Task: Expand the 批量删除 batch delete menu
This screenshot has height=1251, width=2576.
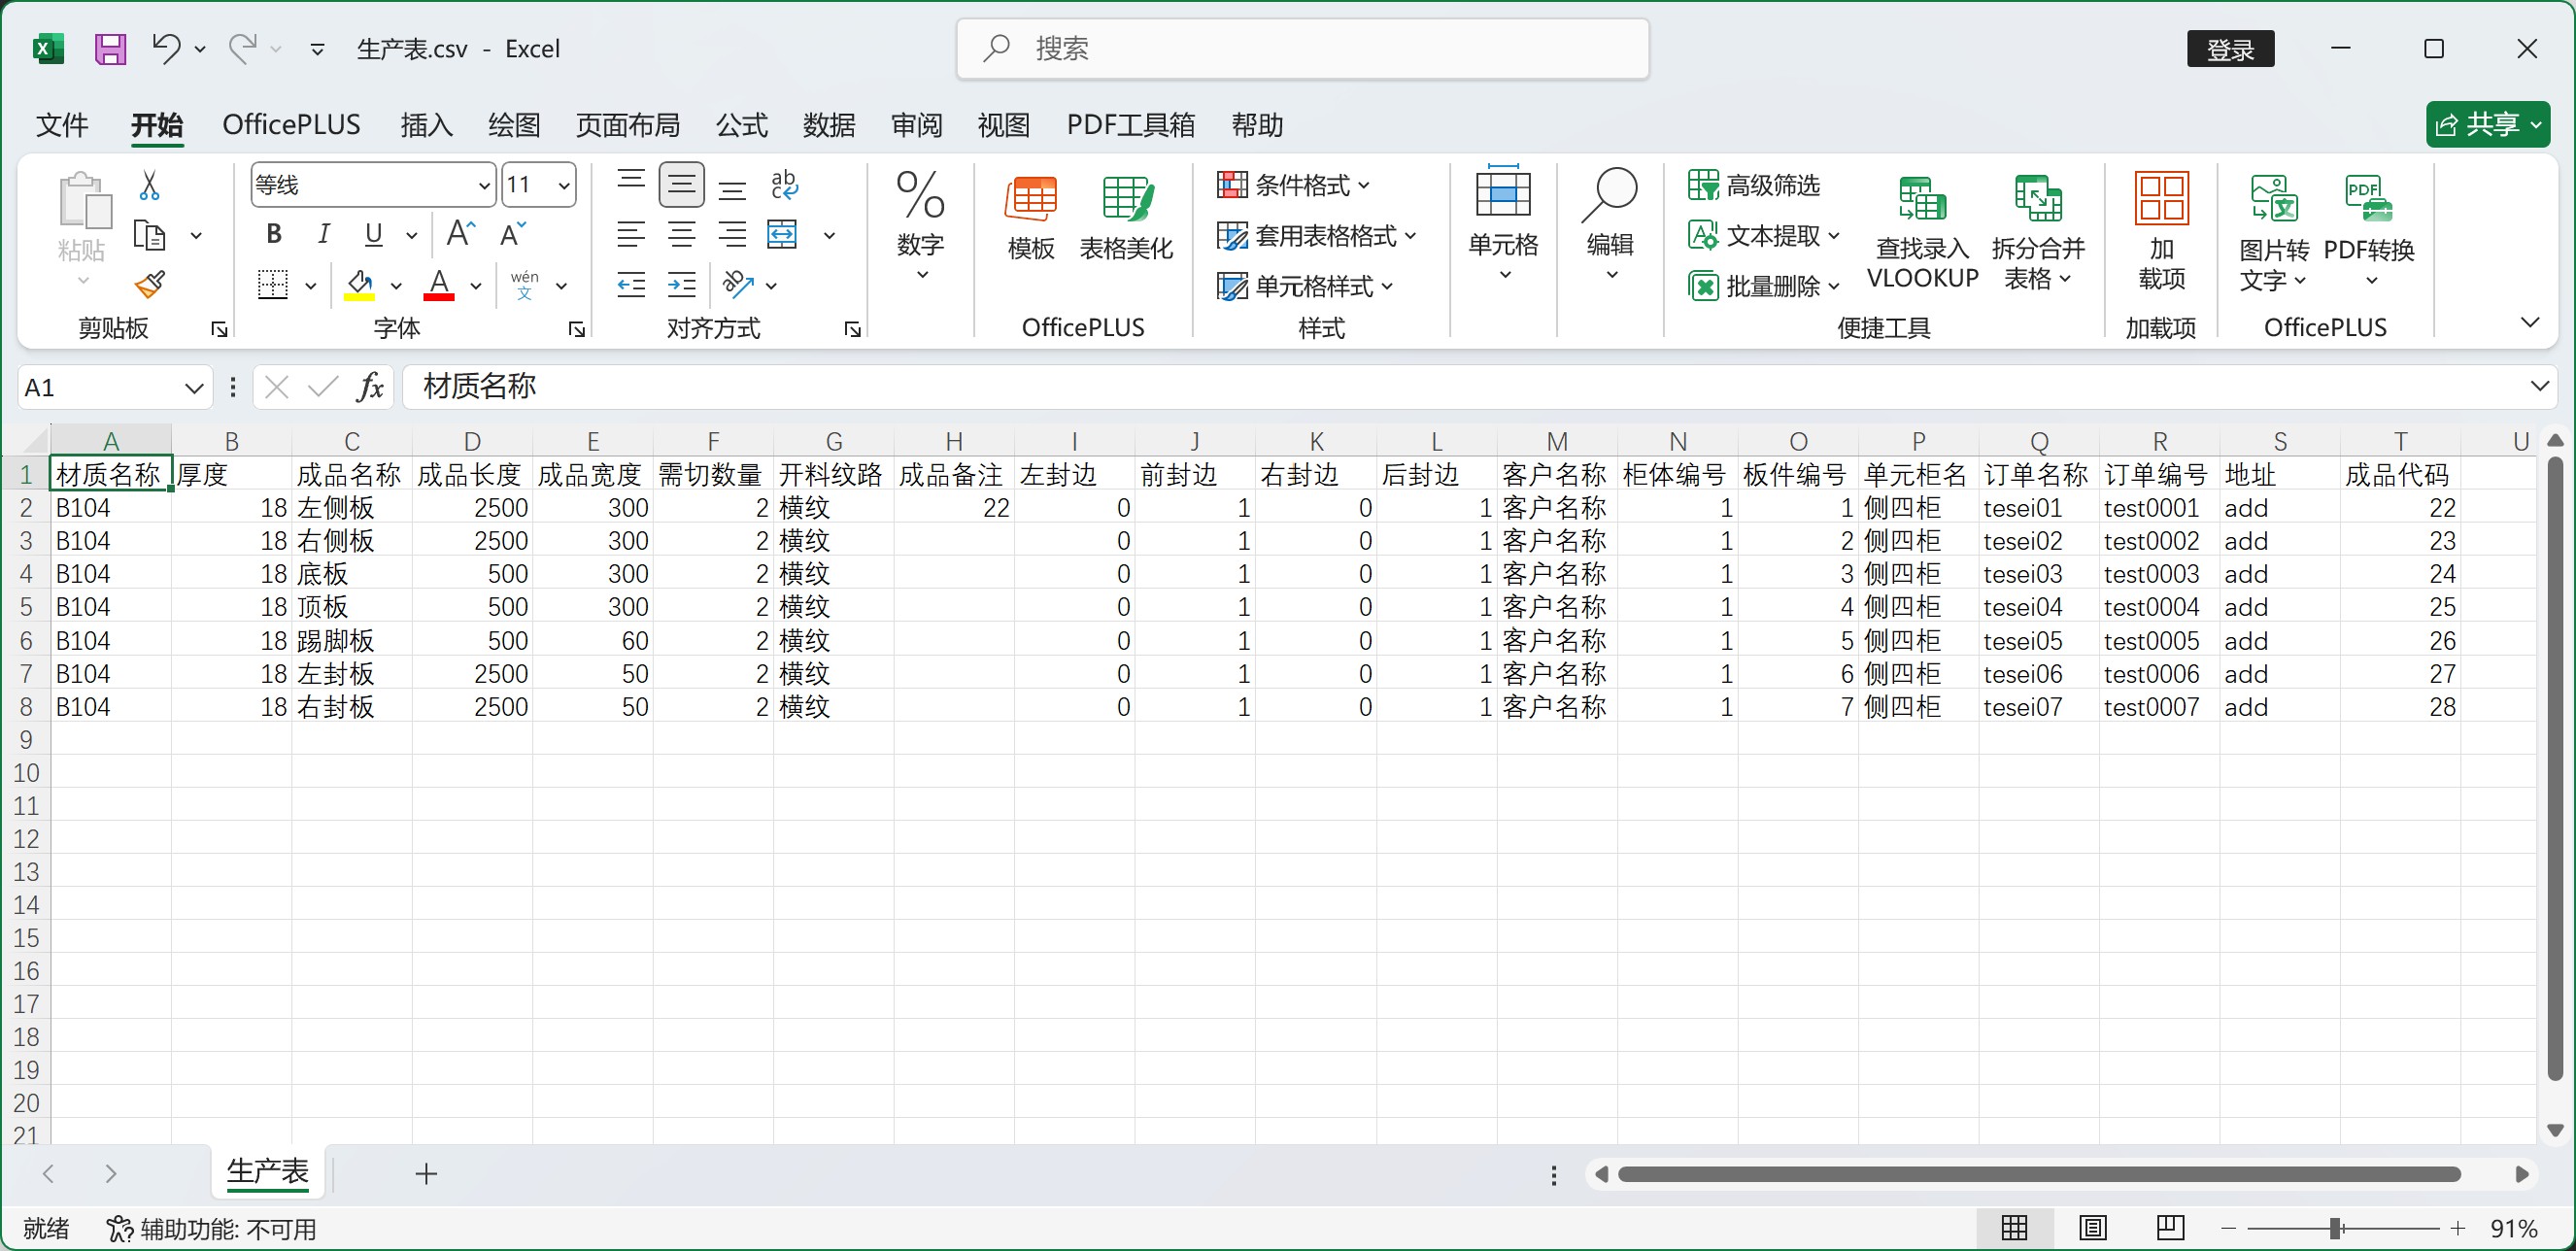Action: [1764, 287]
